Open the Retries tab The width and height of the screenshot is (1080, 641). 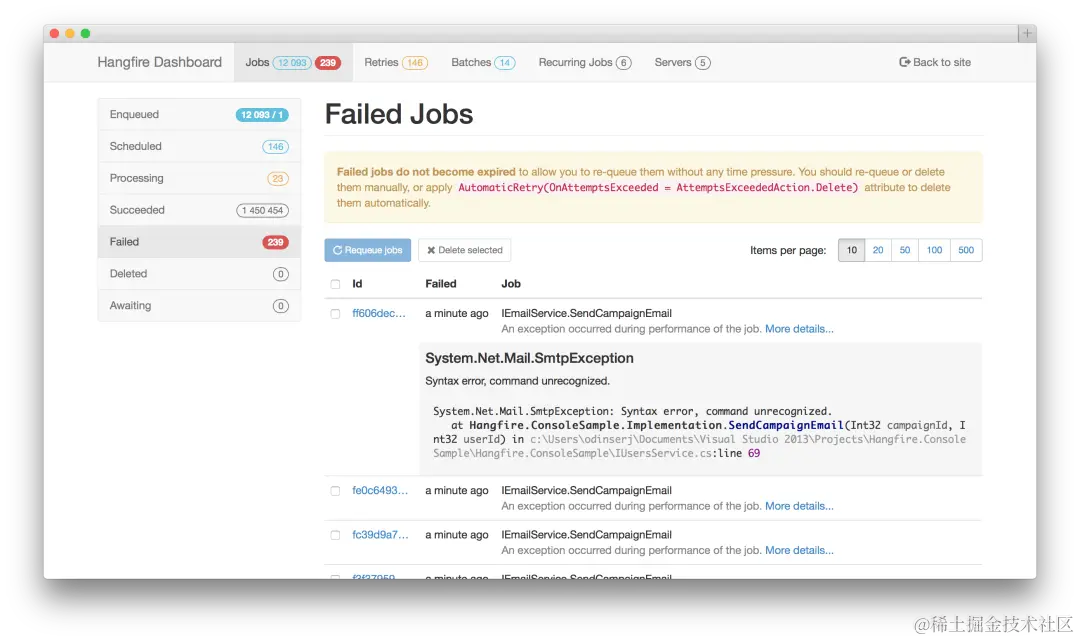pos(396,62)
